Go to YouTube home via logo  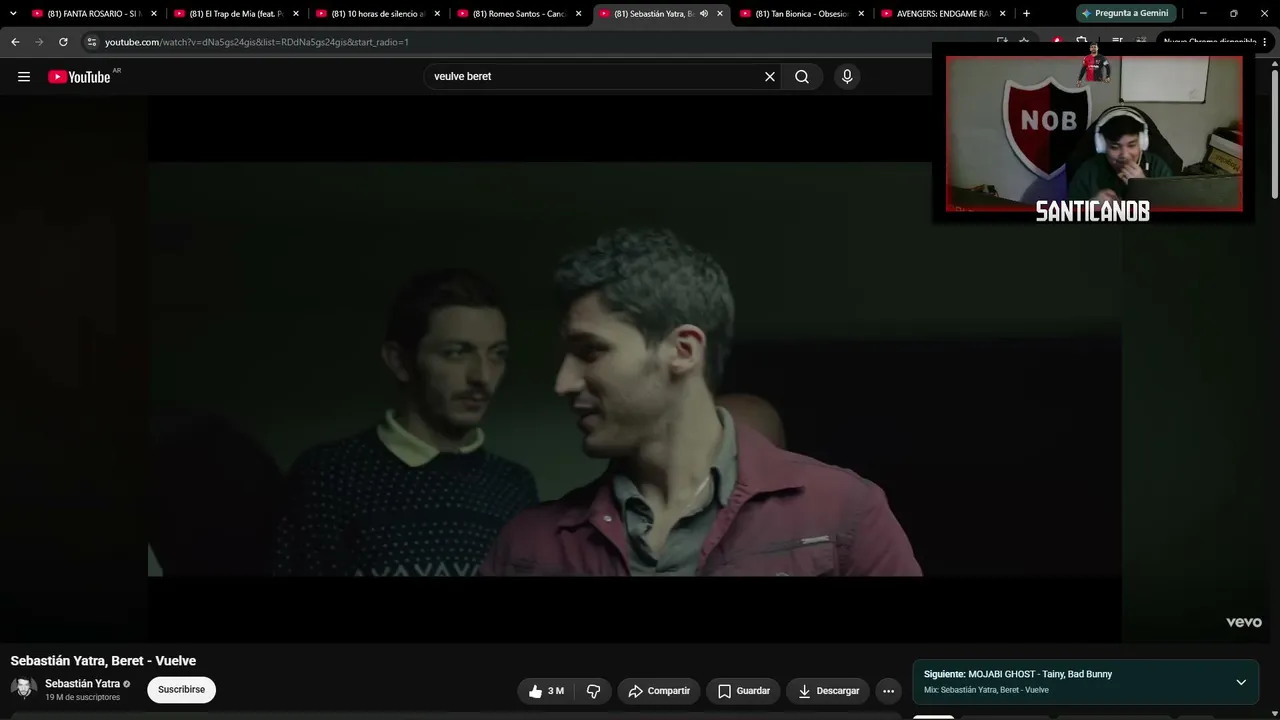[79, 77]
